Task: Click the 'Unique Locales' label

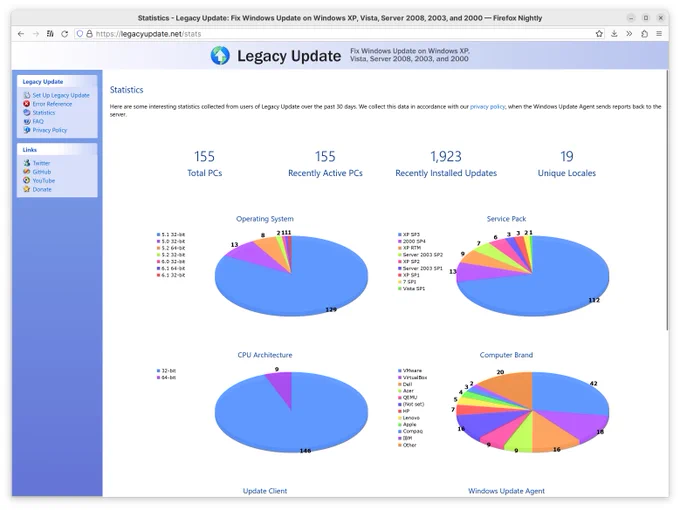Action: click(x=566, y=173)
